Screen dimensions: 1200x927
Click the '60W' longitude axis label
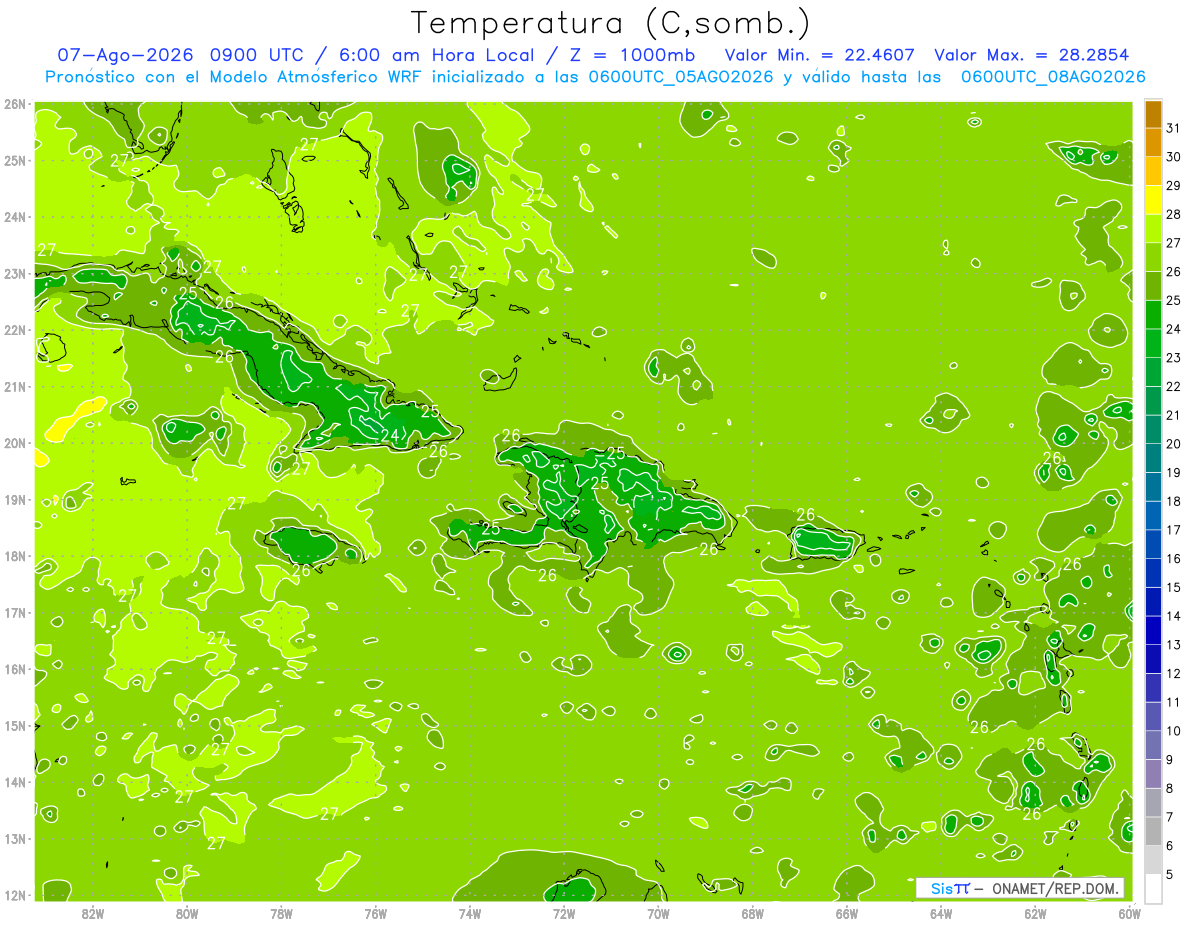[1130, 912]
